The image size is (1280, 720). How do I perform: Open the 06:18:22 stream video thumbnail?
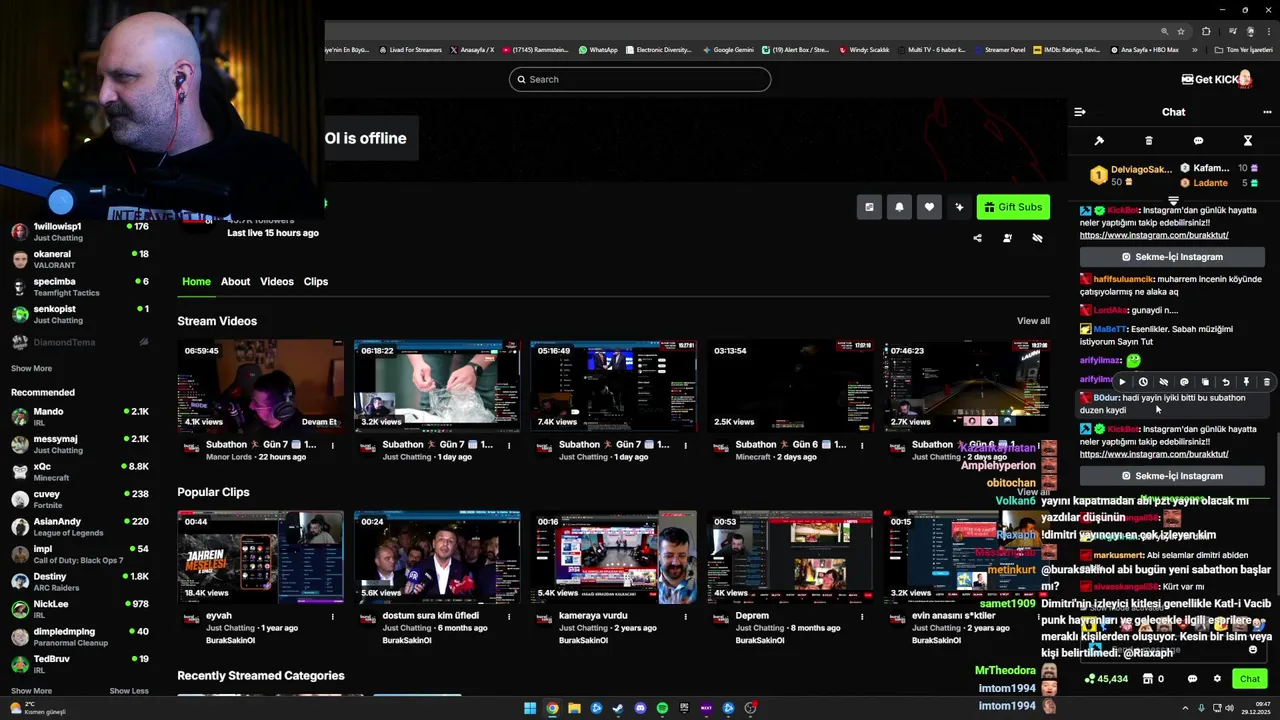(437, 386)
